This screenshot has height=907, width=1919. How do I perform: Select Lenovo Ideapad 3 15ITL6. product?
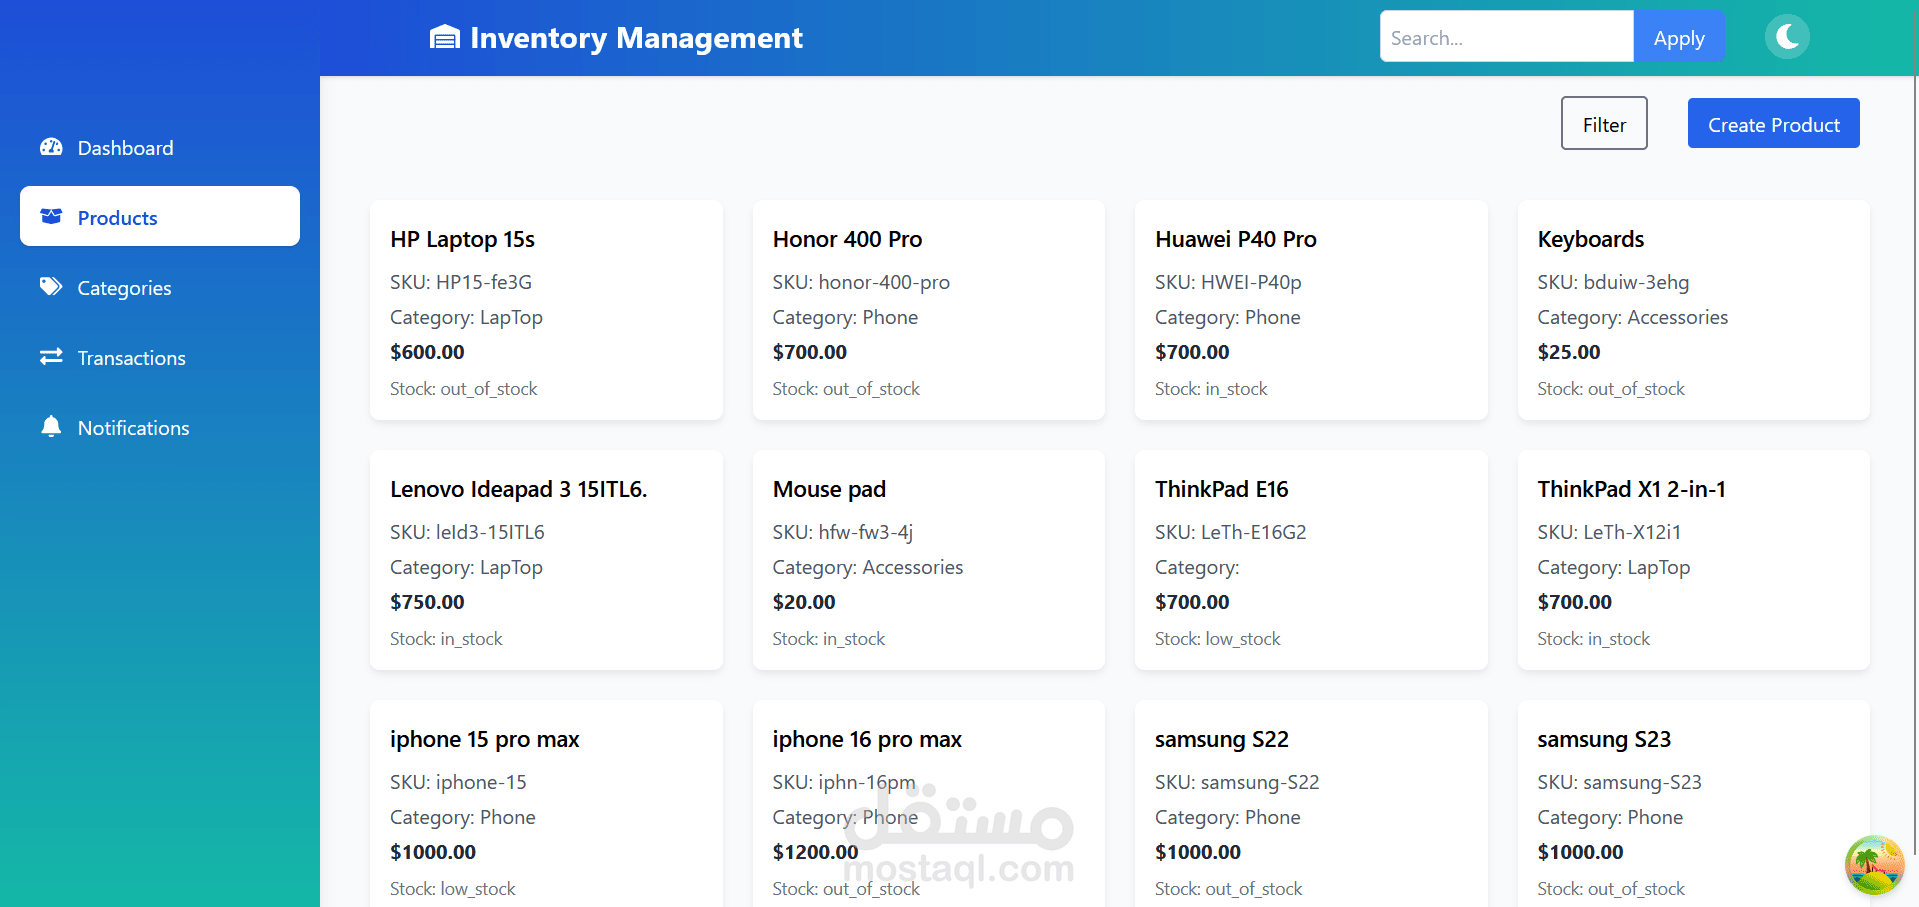click(x=546, y=560)
